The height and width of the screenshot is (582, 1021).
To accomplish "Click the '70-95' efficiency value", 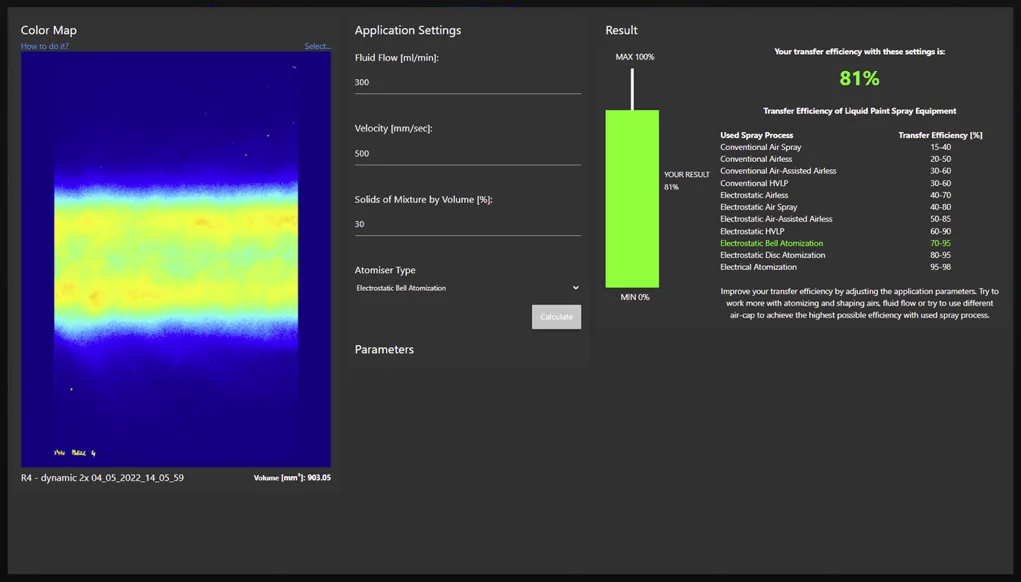I will pos(940,243).
